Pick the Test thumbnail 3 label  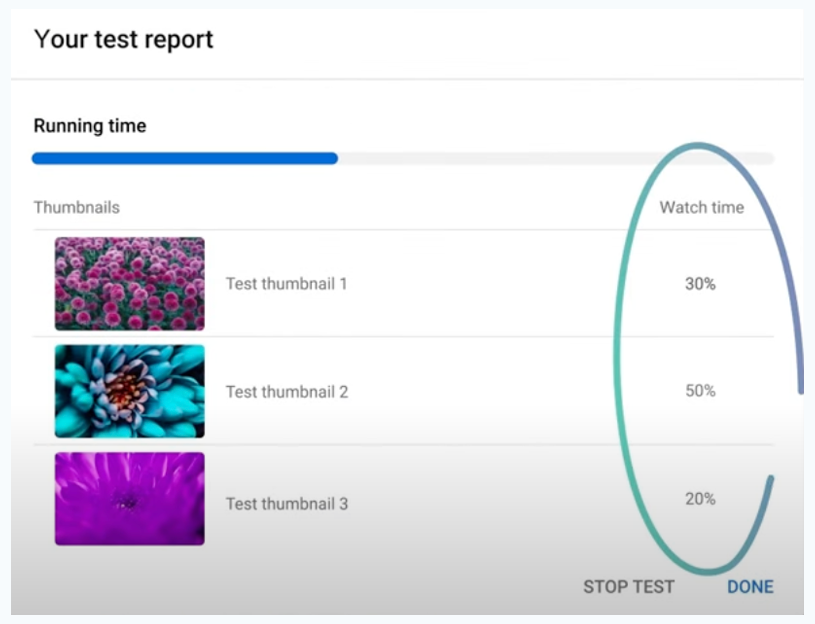click(x=287, y=504)
